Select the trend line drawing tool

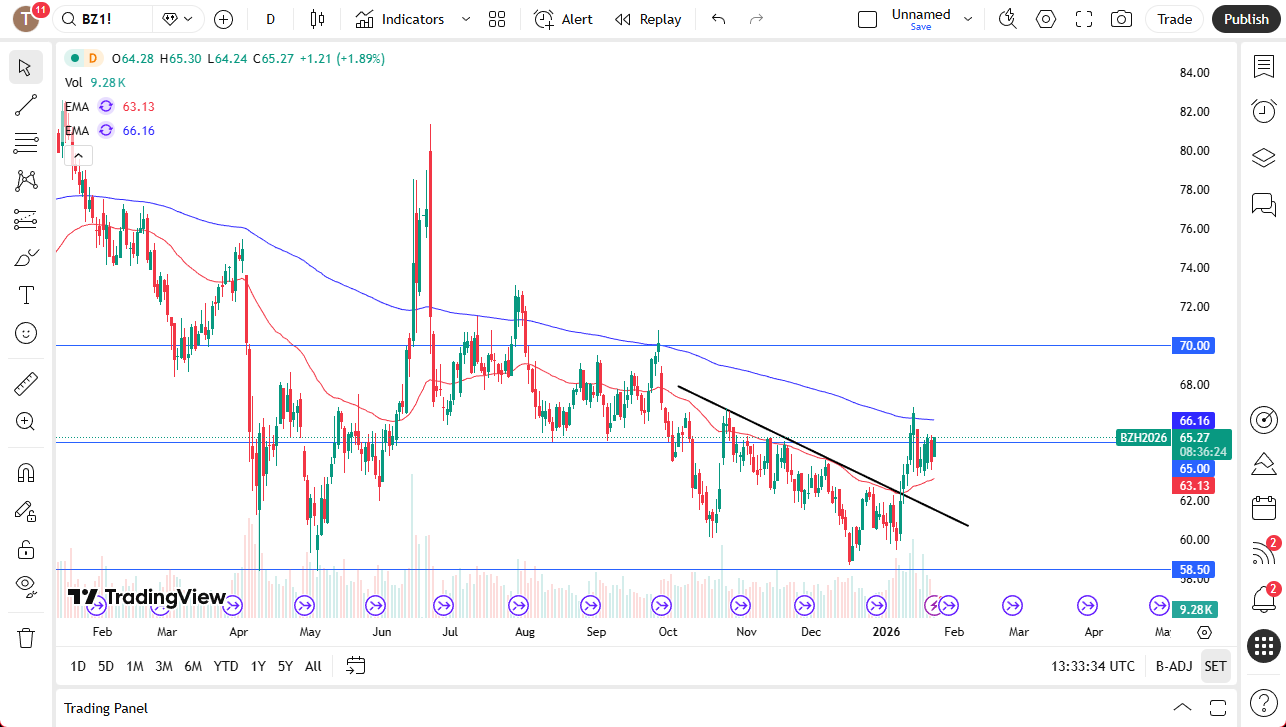click(x=26, y=105)
